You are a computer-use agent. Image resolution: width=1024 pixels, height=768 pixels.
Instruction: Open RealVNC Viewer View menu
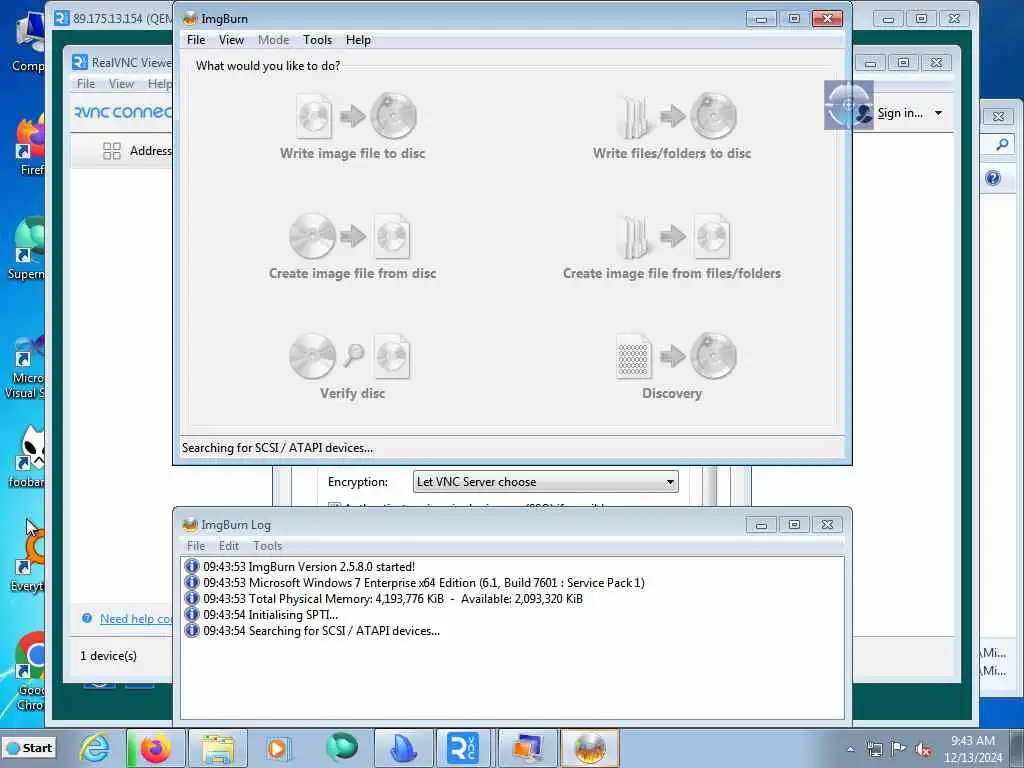pyautogui.click(x=121, y=84)
